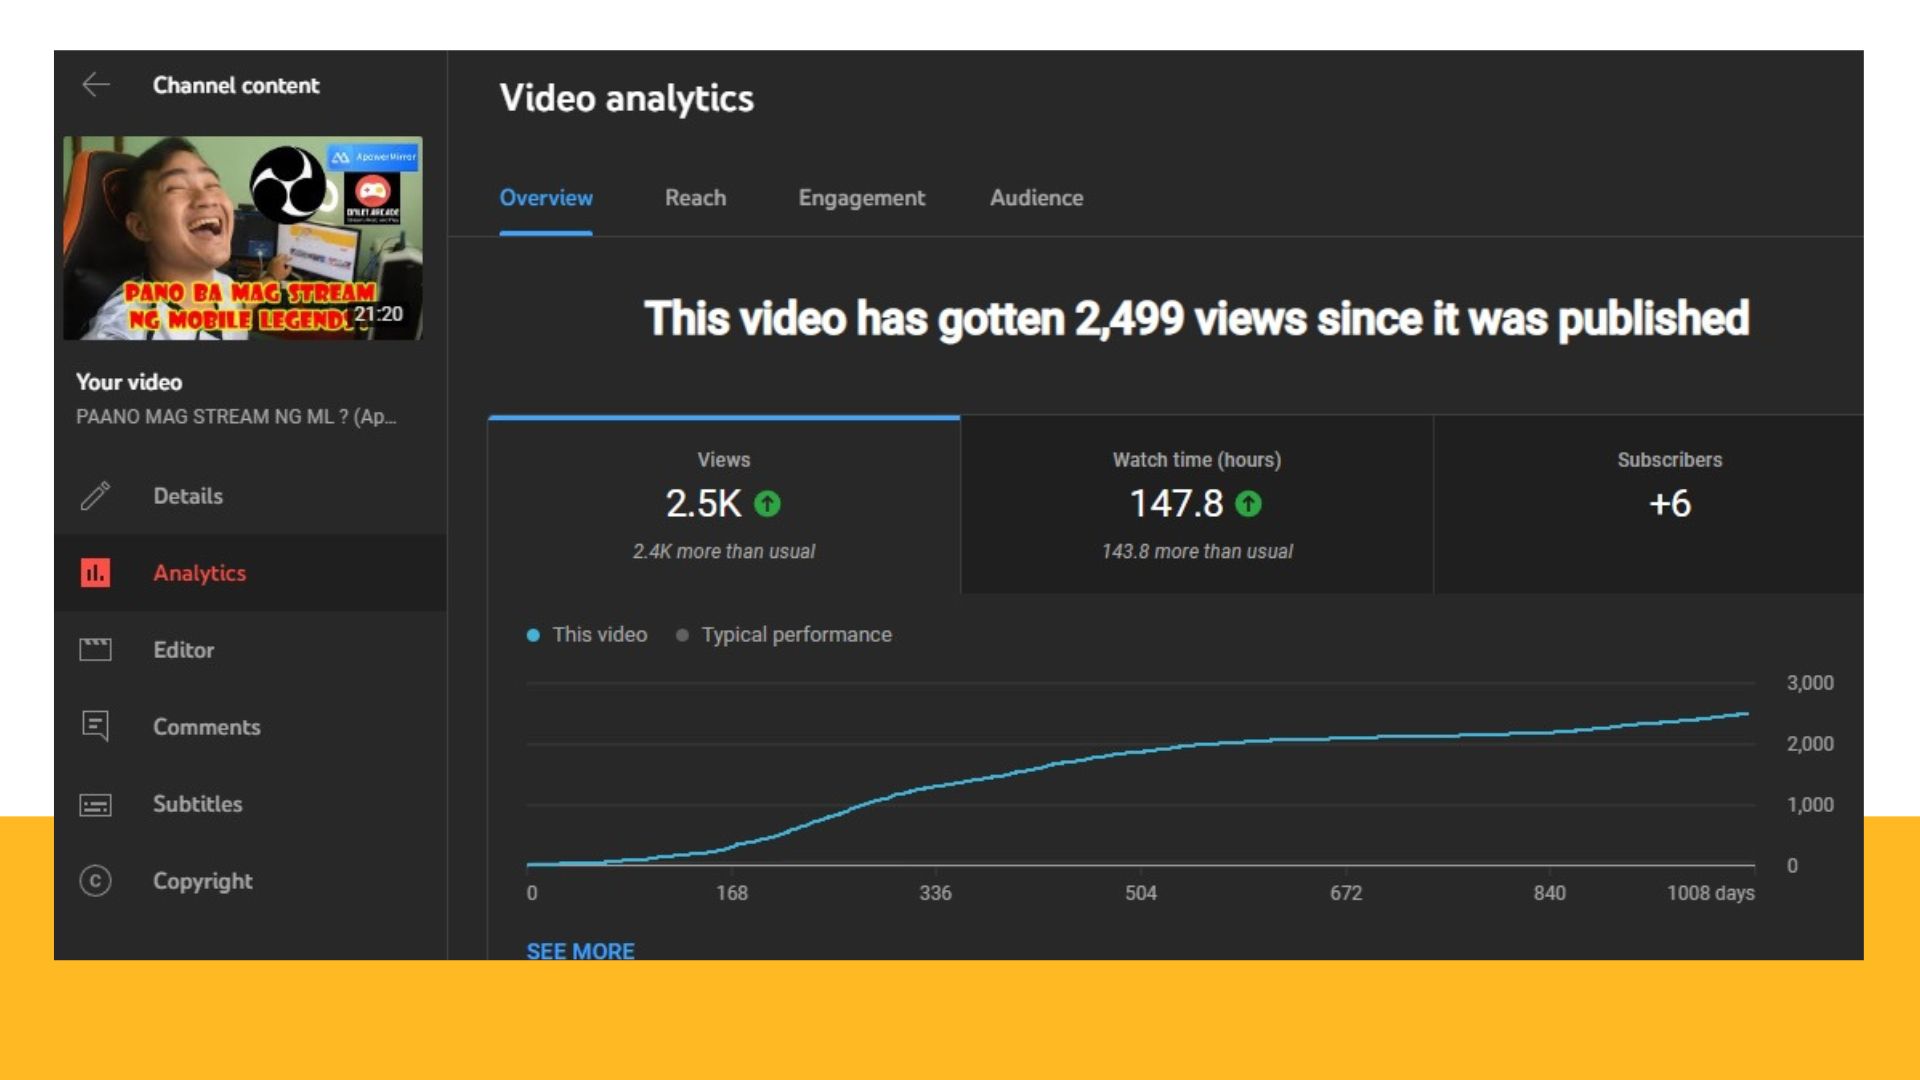Viewport: 1920px width, 1080px height.
Task: Click the green up arrow beside 147.8 hours
Action: click(1248, 504)
